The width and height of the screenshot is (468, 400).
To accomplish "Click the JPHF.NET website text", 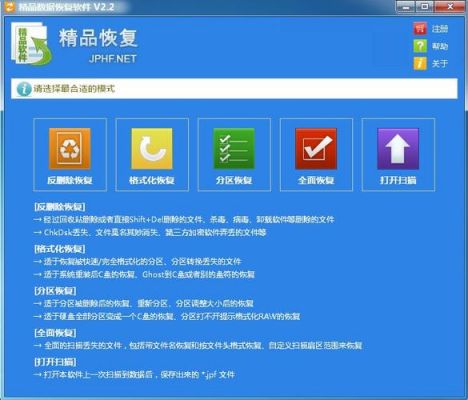I will [x=113, y=59].
